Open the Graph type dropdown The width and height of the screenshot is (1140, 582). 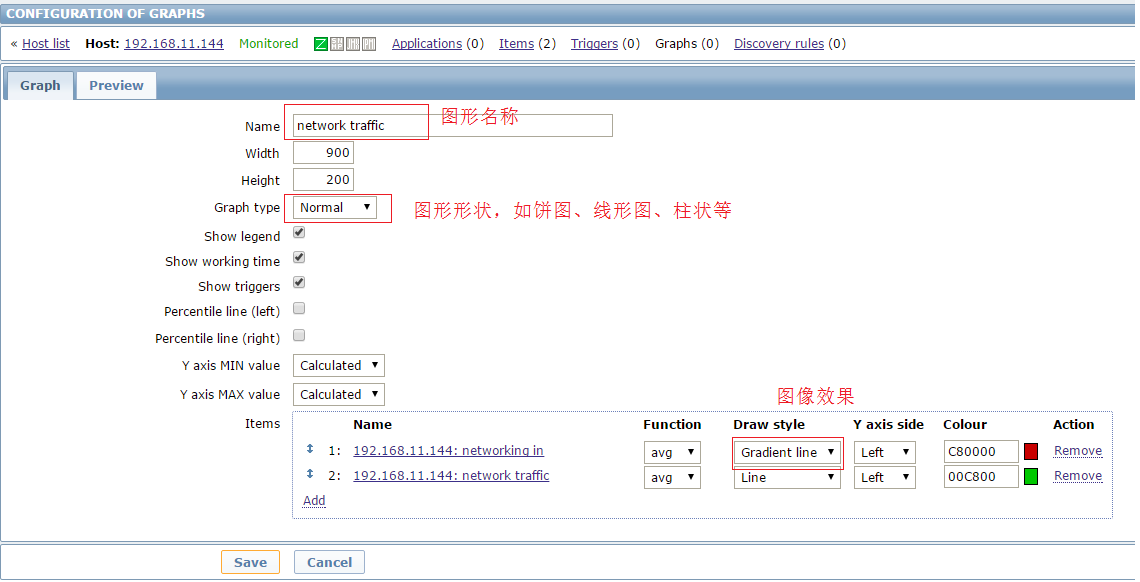334,208
